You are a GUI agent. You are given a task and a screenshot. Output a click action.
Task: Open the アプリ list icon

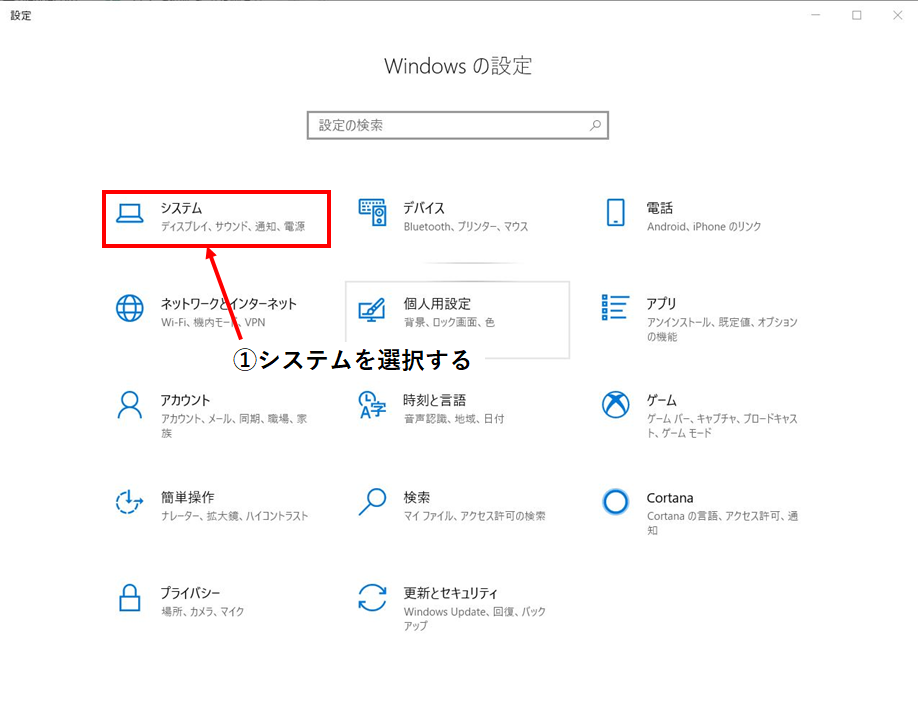[615, 307]
